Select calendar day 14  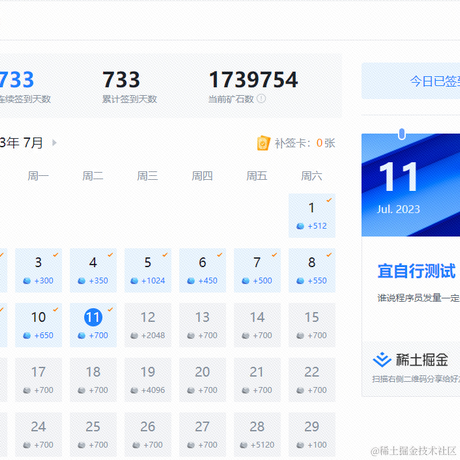(257, 325)
